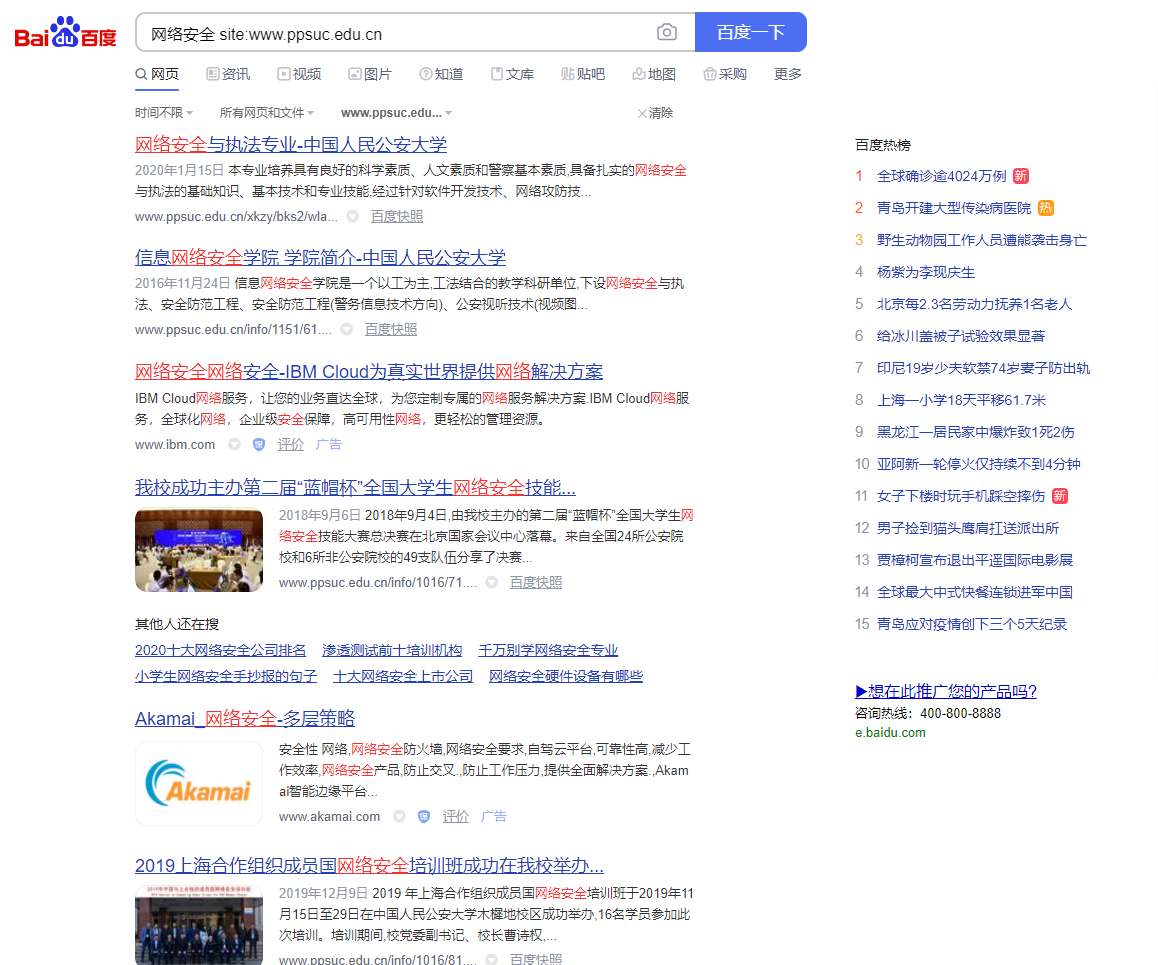Switch to the 资讯 tab
Screen dimensions: 1158x965
tap(228, 74)
